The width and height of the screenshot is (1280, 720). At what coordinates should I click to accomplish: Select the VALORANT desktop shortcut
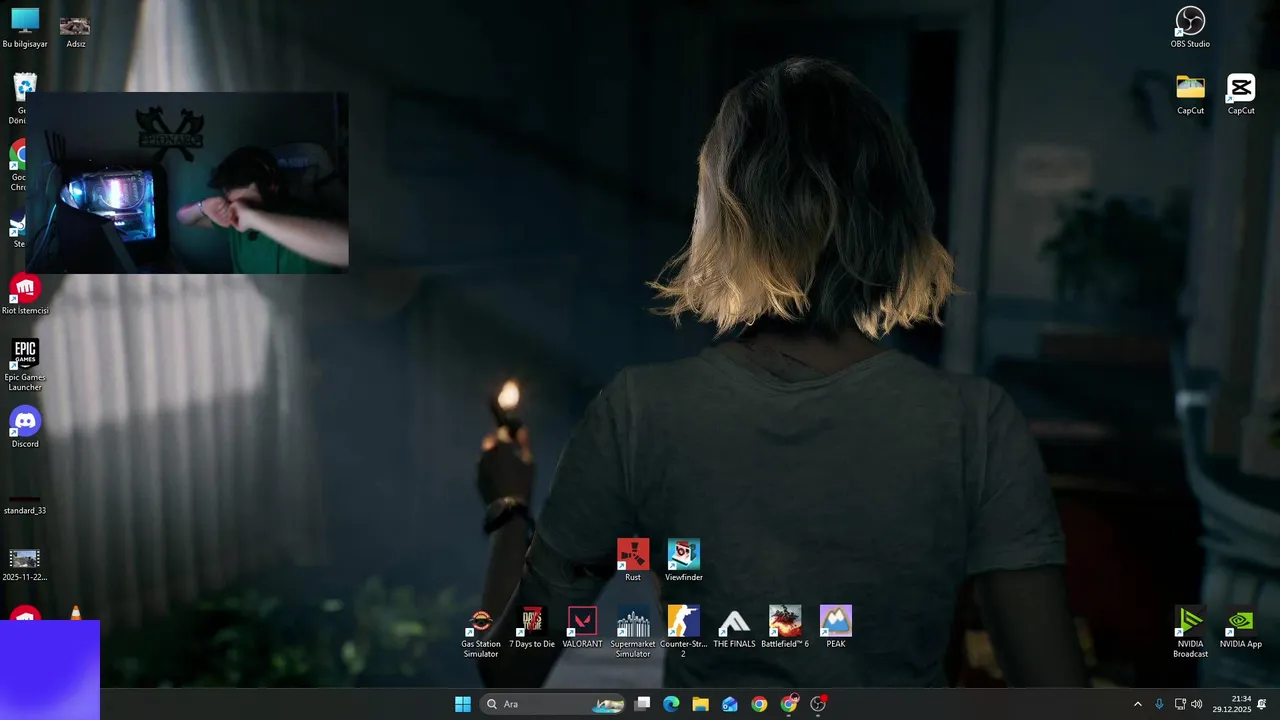(x=582, y=627)
